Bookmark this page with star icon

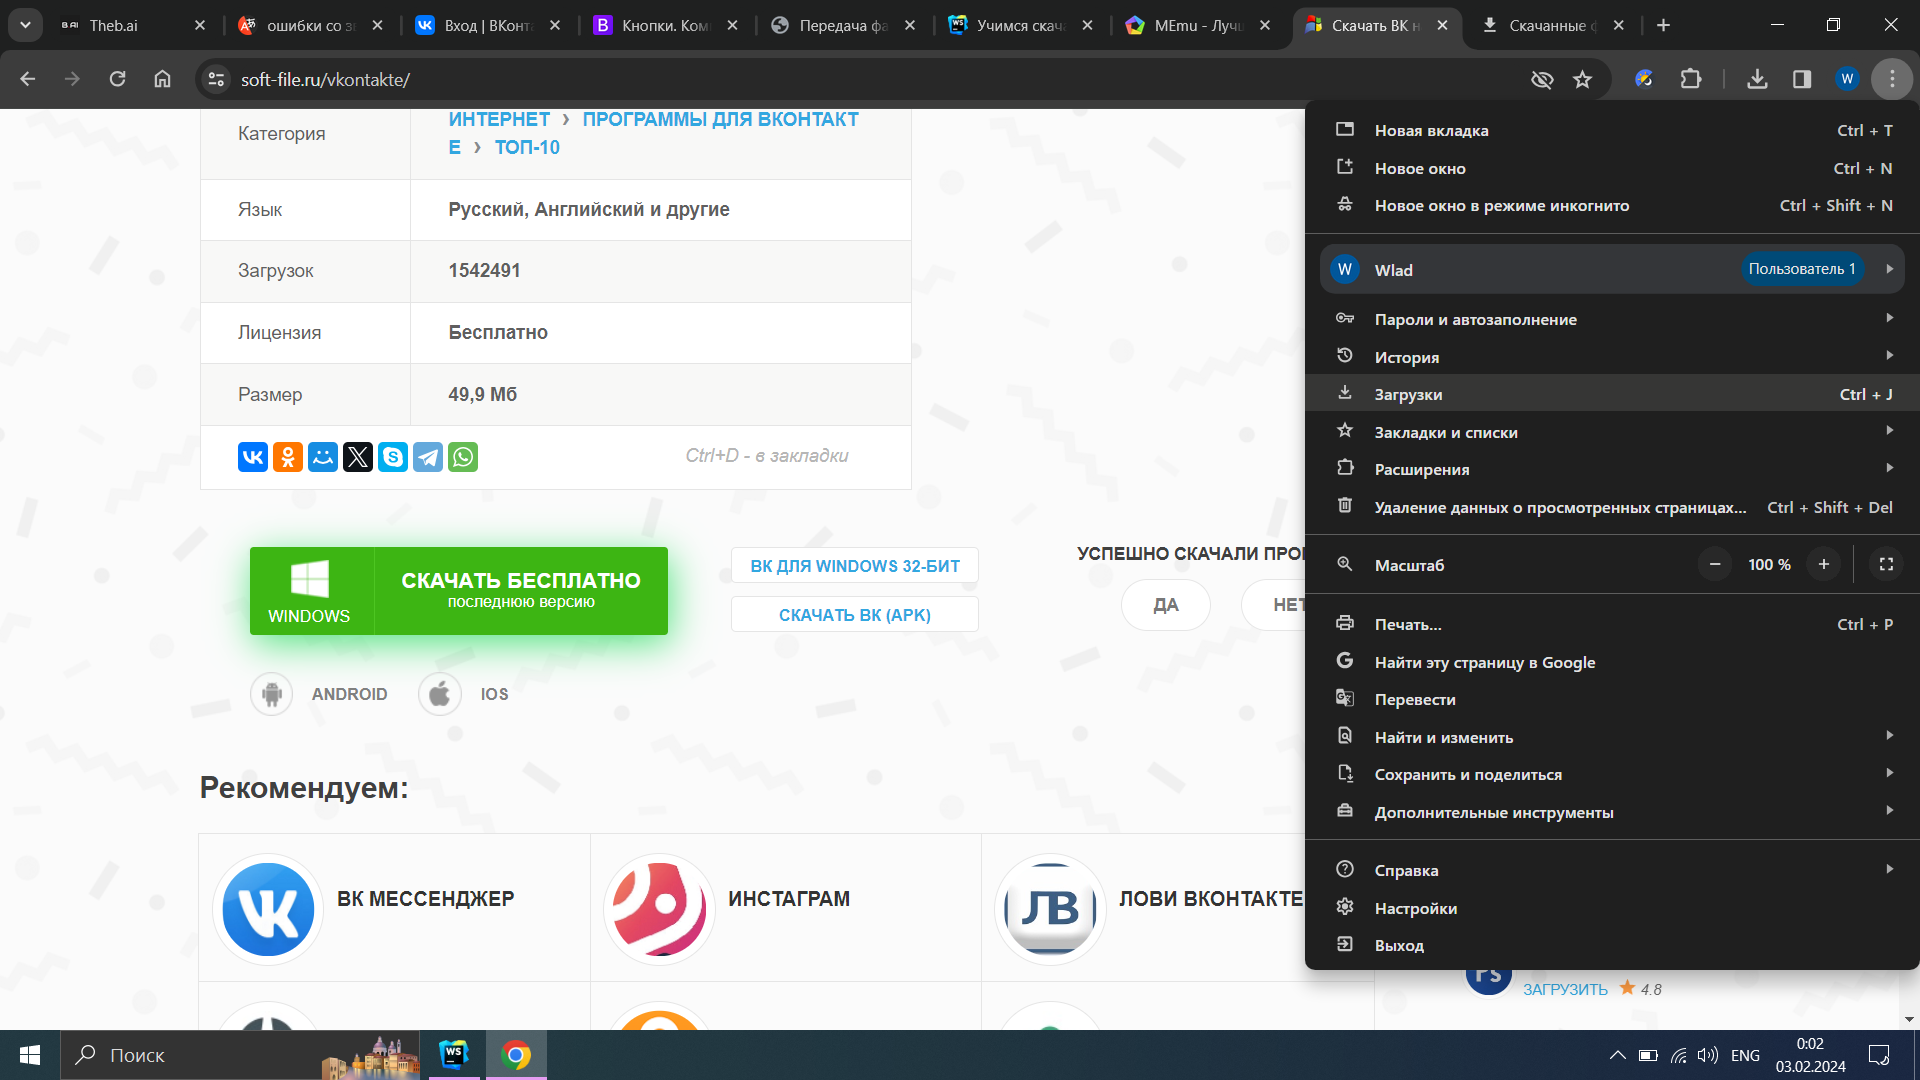1582,79
